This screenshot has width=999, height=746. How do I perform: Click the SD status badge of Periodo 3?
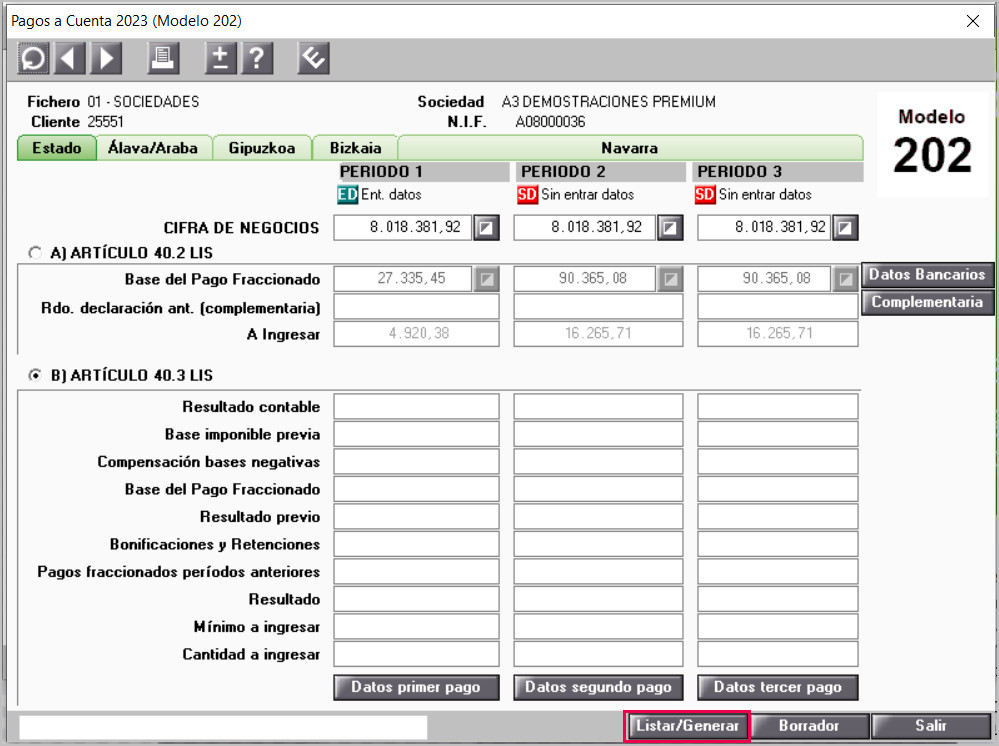pyautogui.click(x=705, y=195)
